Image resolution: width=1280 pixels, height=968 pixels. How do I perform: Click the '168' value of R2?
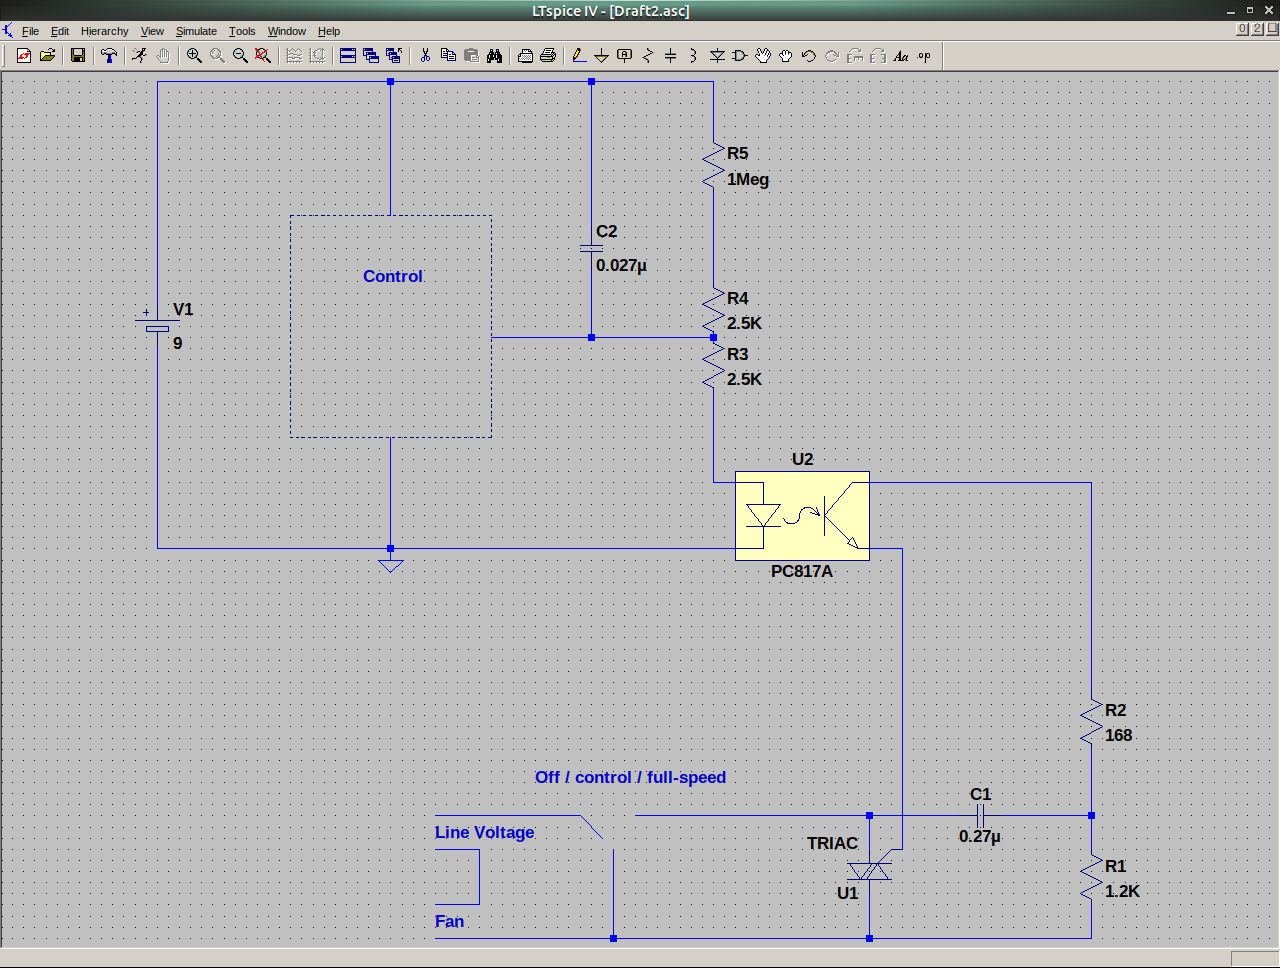click(x=1118, y=735)
